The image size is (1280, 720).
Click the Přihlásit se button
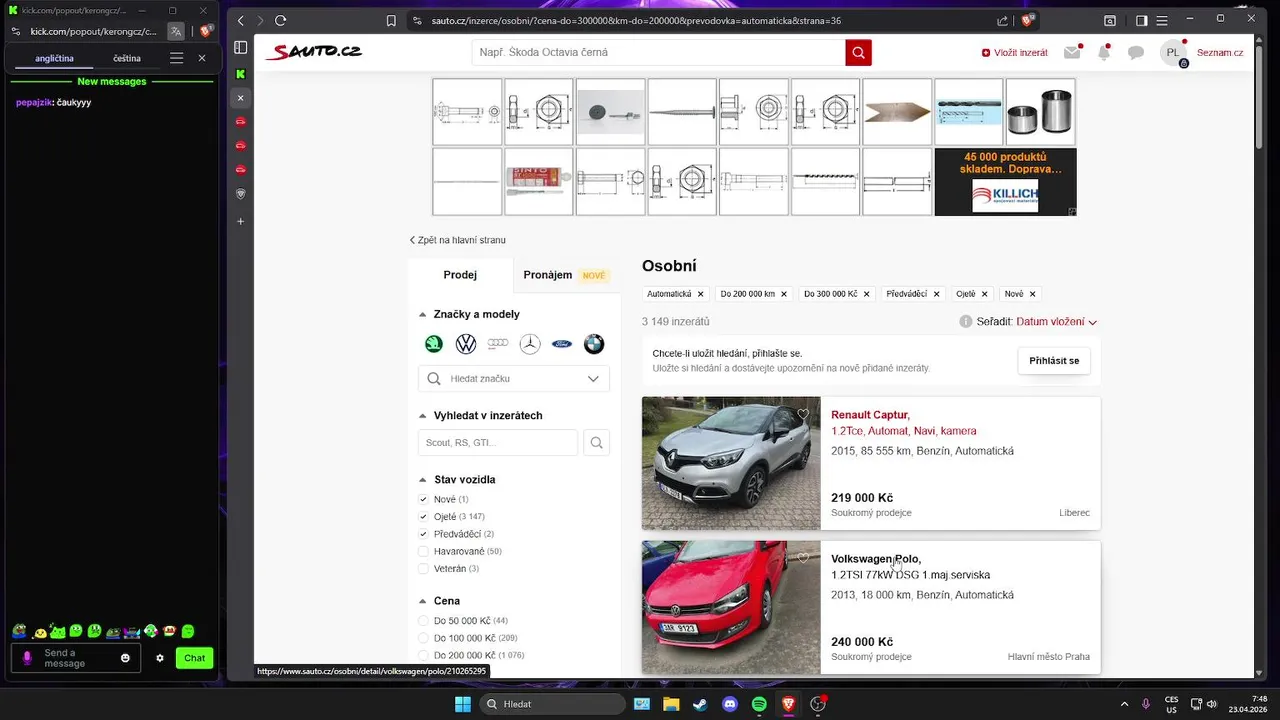(1054, 360)
